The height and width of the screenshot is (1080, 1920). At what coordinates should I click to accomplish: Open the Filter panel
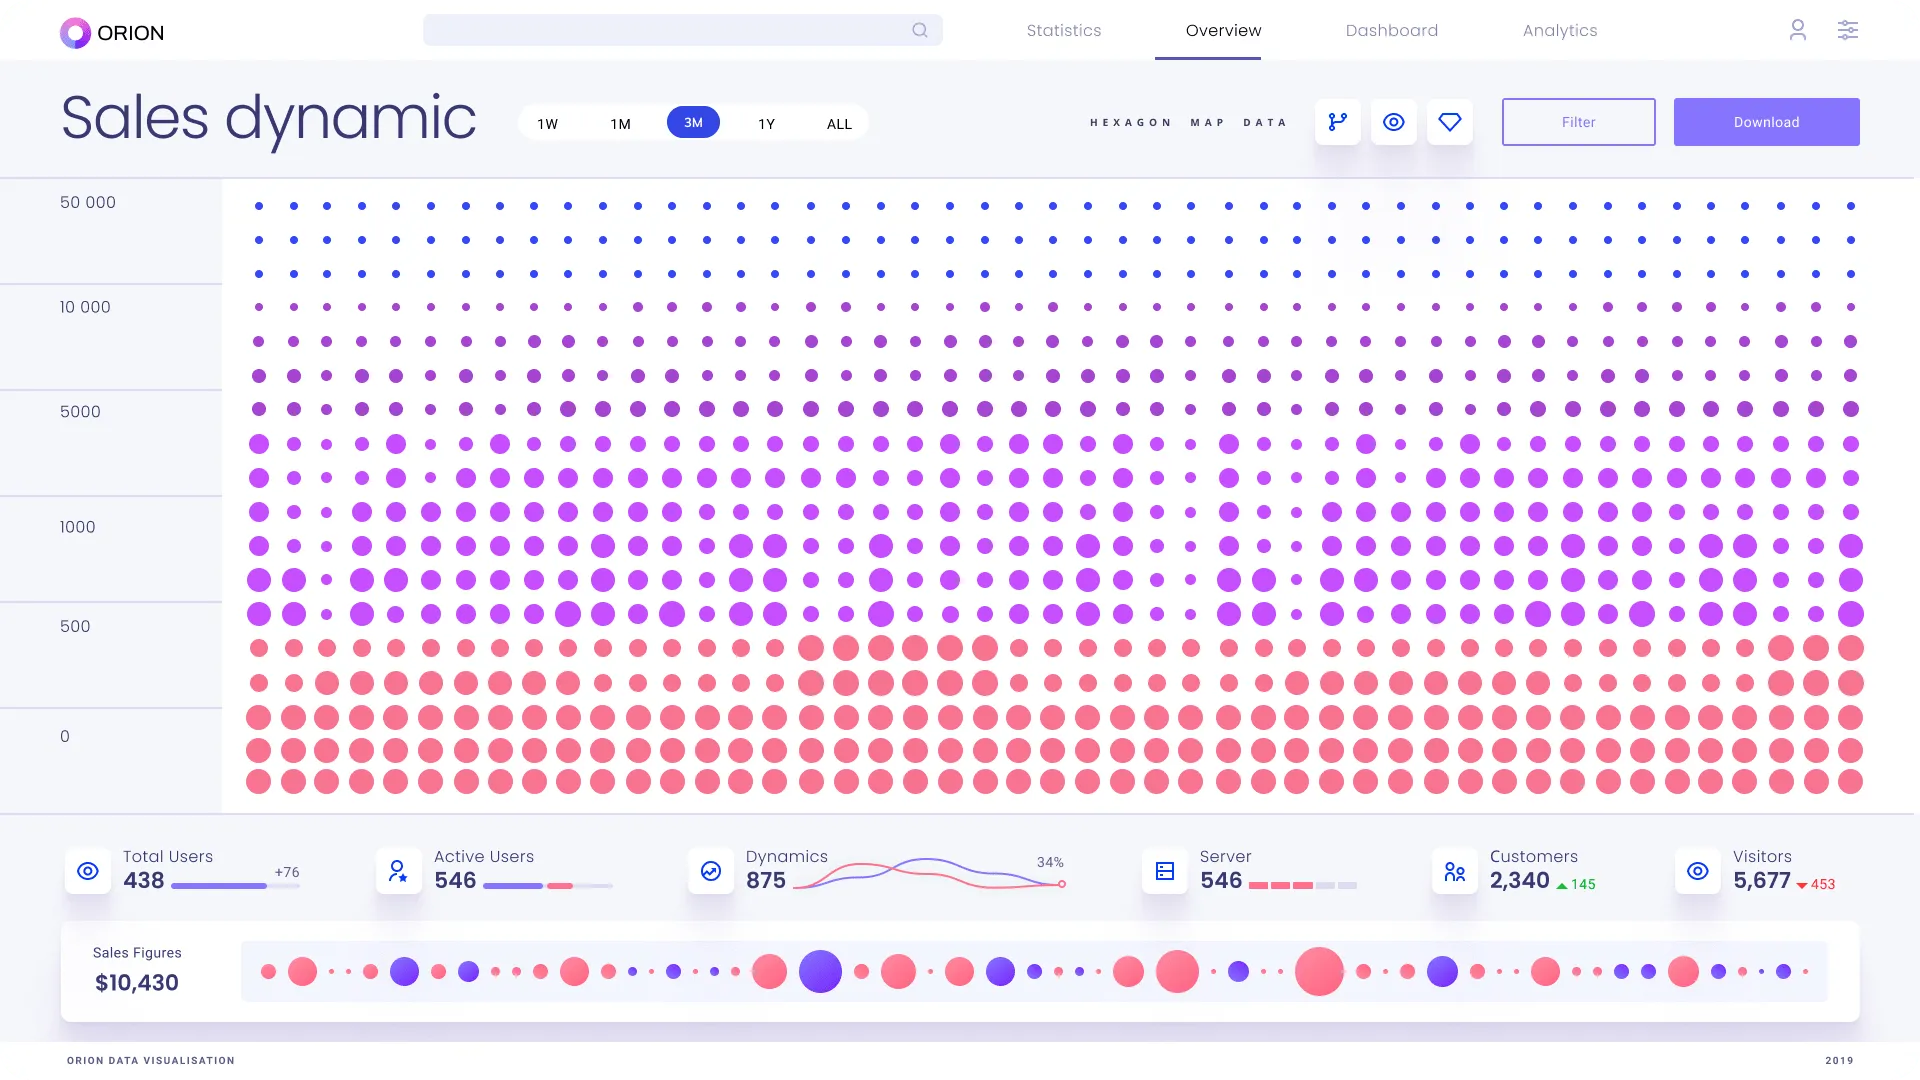click(1578, 121)
